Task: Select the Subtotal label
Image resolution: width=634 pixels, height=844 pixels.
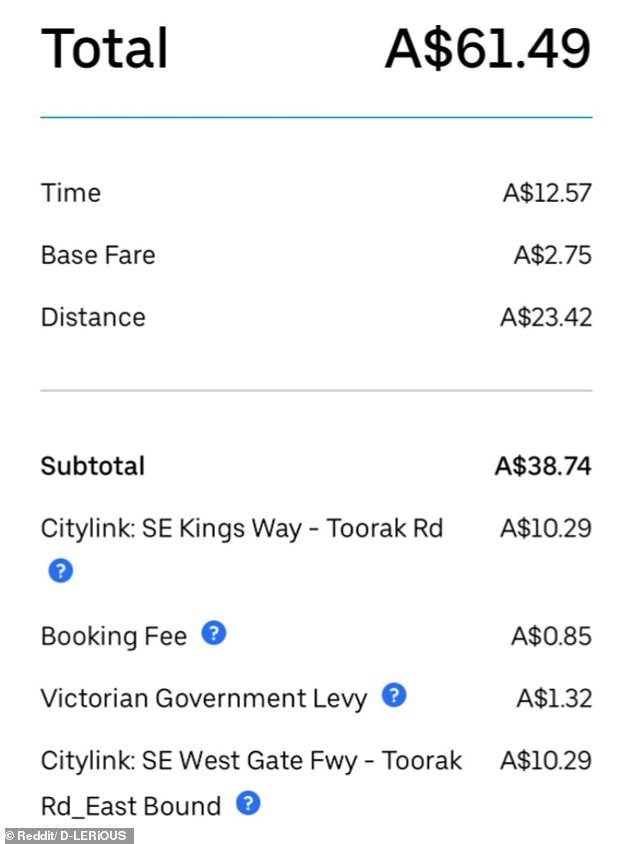Action: (93, 466)
